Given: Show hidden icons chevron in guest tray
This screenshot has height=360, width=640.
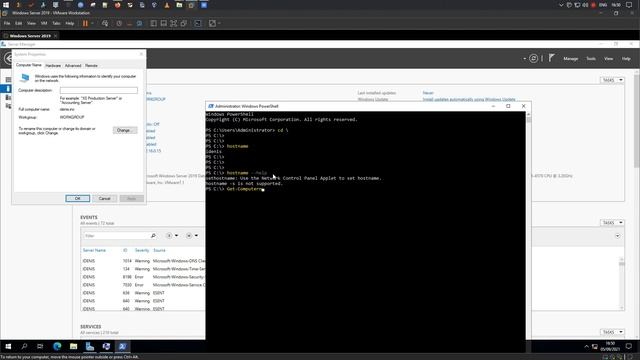Looking at the screenshot, I should 586,347.
